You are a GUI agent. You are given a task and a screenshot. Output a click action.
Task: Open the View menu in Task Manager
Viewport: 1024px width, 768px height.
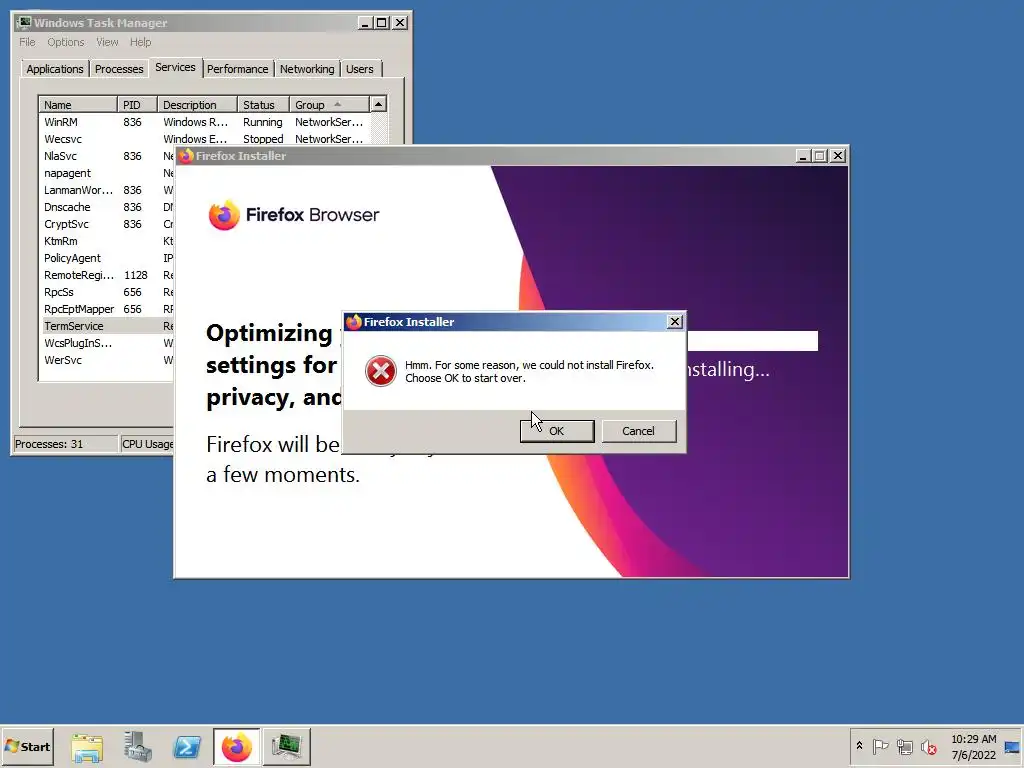pyautogui.click(x=107, y=42)
